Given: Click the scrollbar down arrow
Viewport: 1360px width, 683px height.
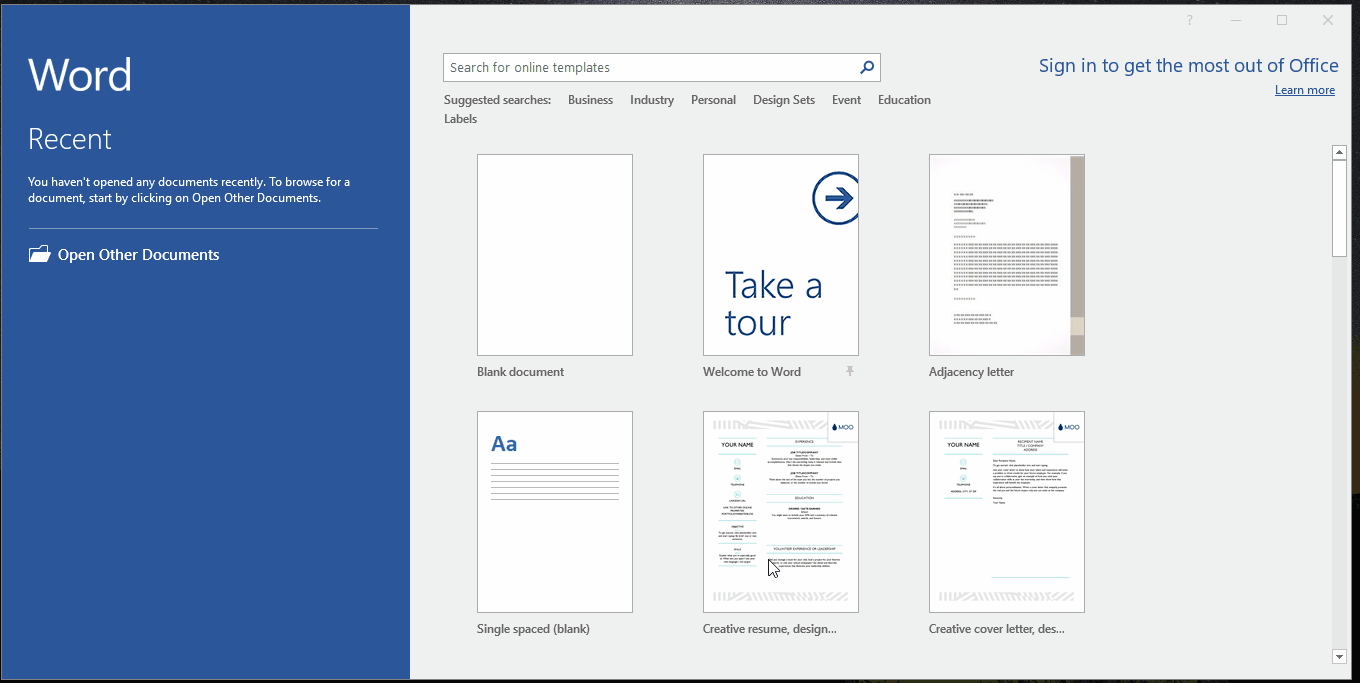Looking at the screenshot, I should point(1340,657).
